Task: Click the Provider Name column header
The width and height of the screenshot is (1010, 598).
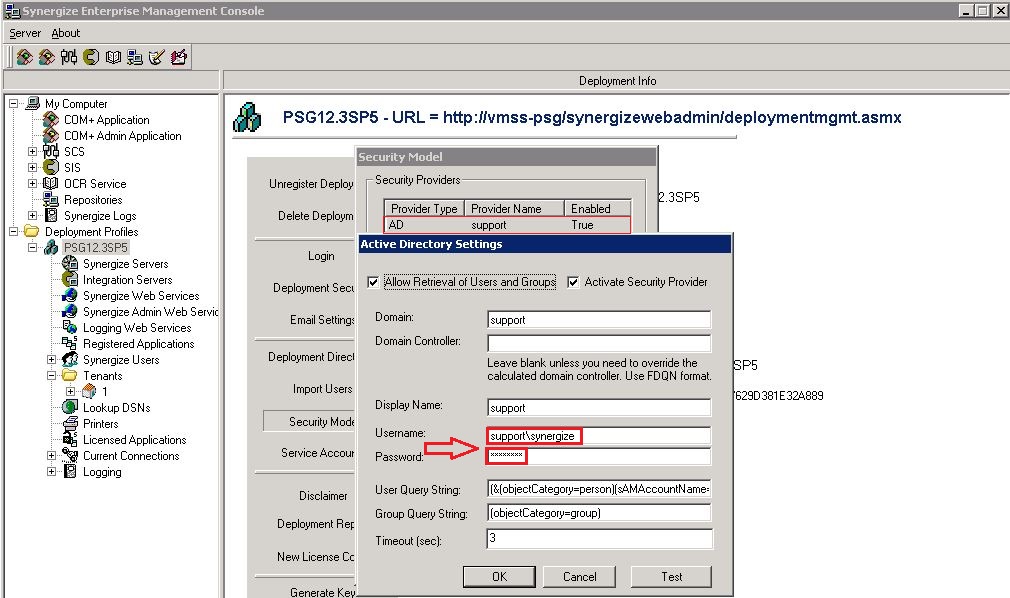Action: pos(514,209)
